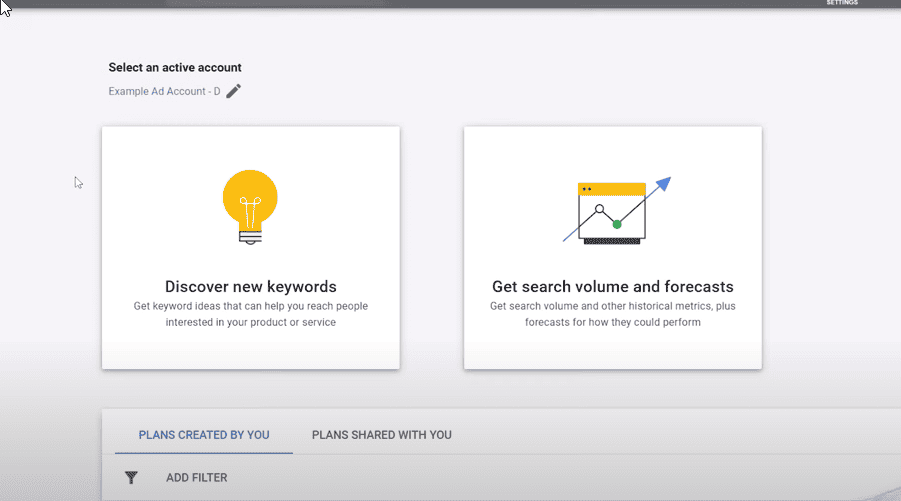Open the Discover new keywords card
The height and width of the screenshot is (501, 901).
point(251,248)
